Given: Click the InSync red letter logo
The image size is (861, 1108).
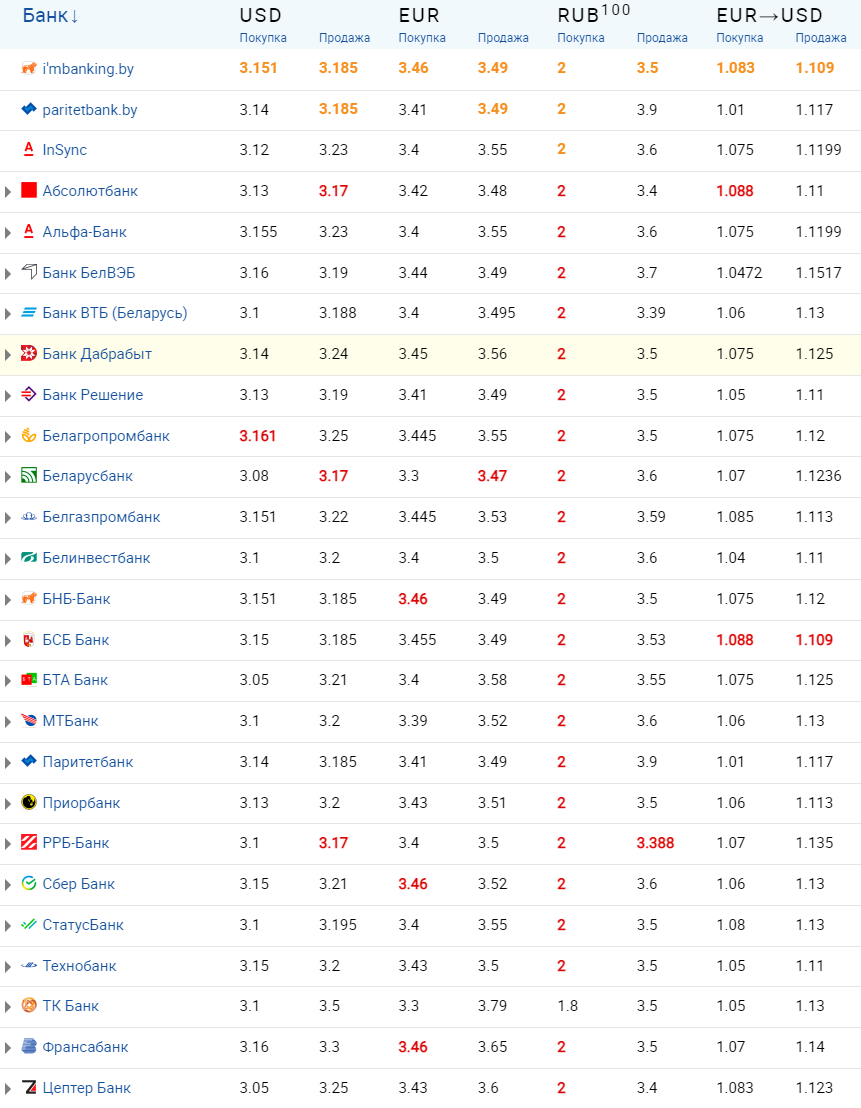Looking at the screenshot, I should [x=29, y=150].
